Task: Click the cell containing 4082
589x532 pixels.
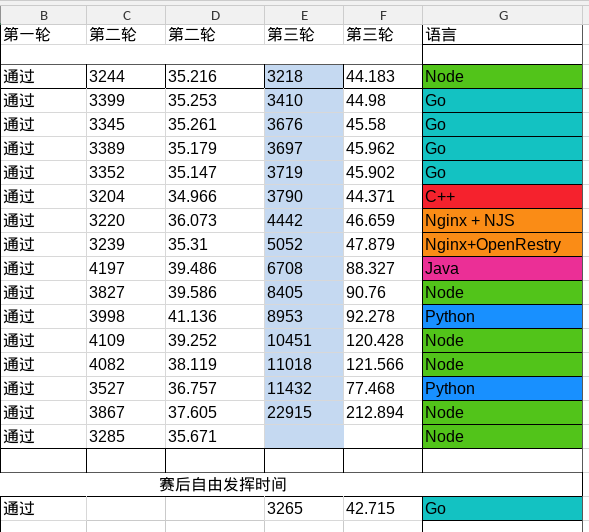Action: [126, 365]
